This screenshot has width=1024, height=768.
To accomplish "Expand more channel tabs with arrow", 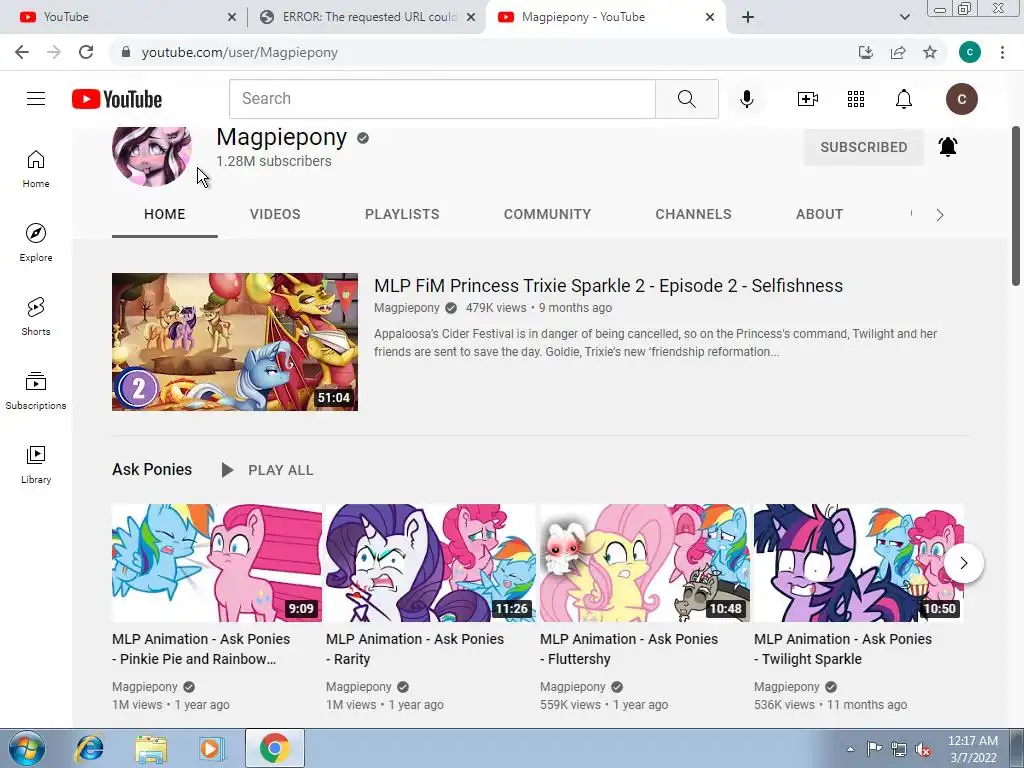I will tap(940, 215).
